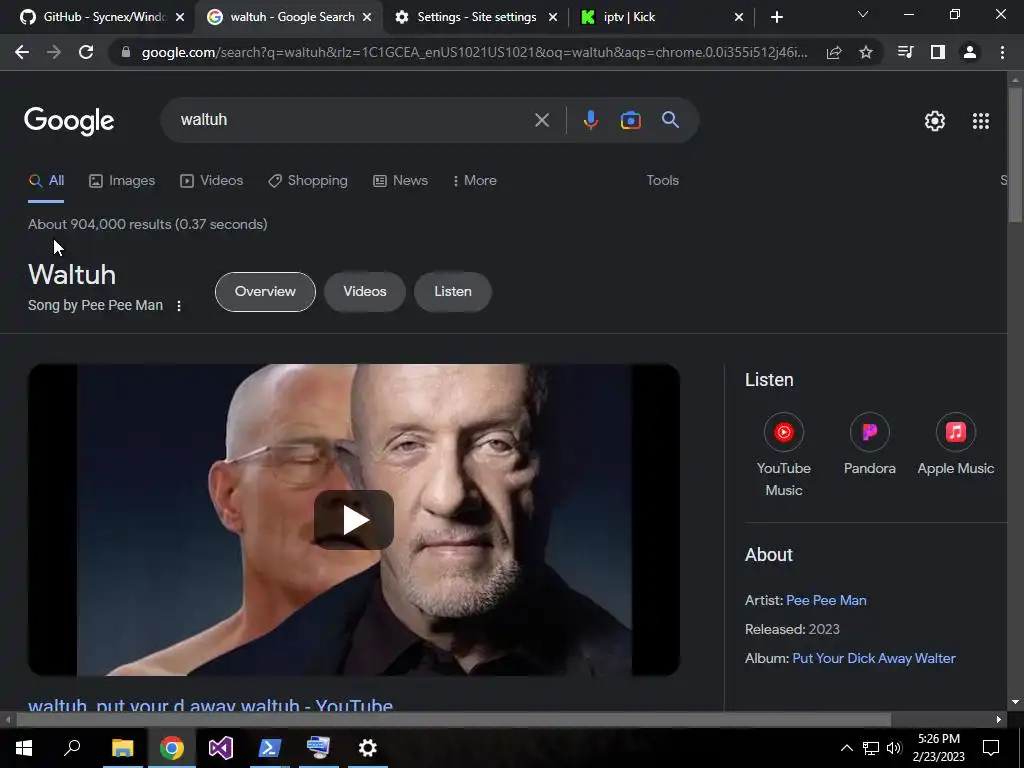Open Apple Music listen option
Viewport: 1024px width, 768px height.
click(x=955, y=444)
